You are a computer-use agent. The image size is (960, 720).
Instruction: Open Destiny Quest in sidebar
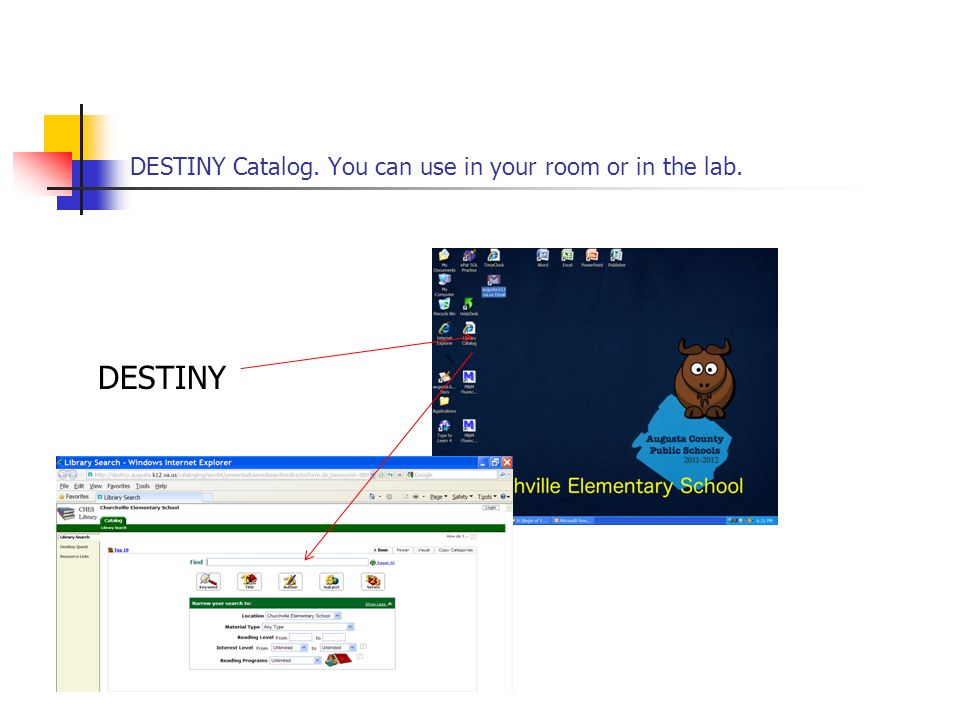74,547
